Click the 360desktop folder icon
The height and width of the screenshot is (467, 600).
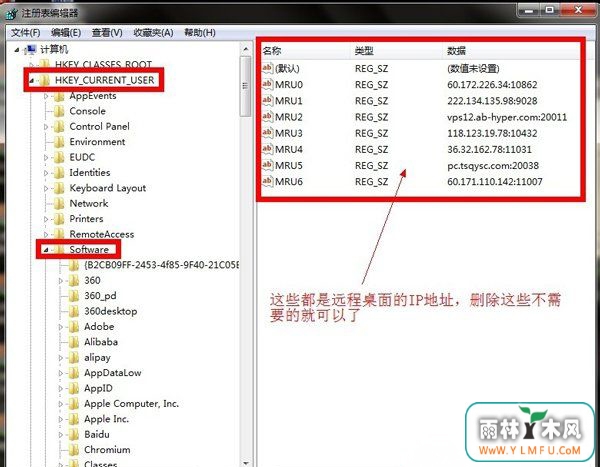click(74, 311)
